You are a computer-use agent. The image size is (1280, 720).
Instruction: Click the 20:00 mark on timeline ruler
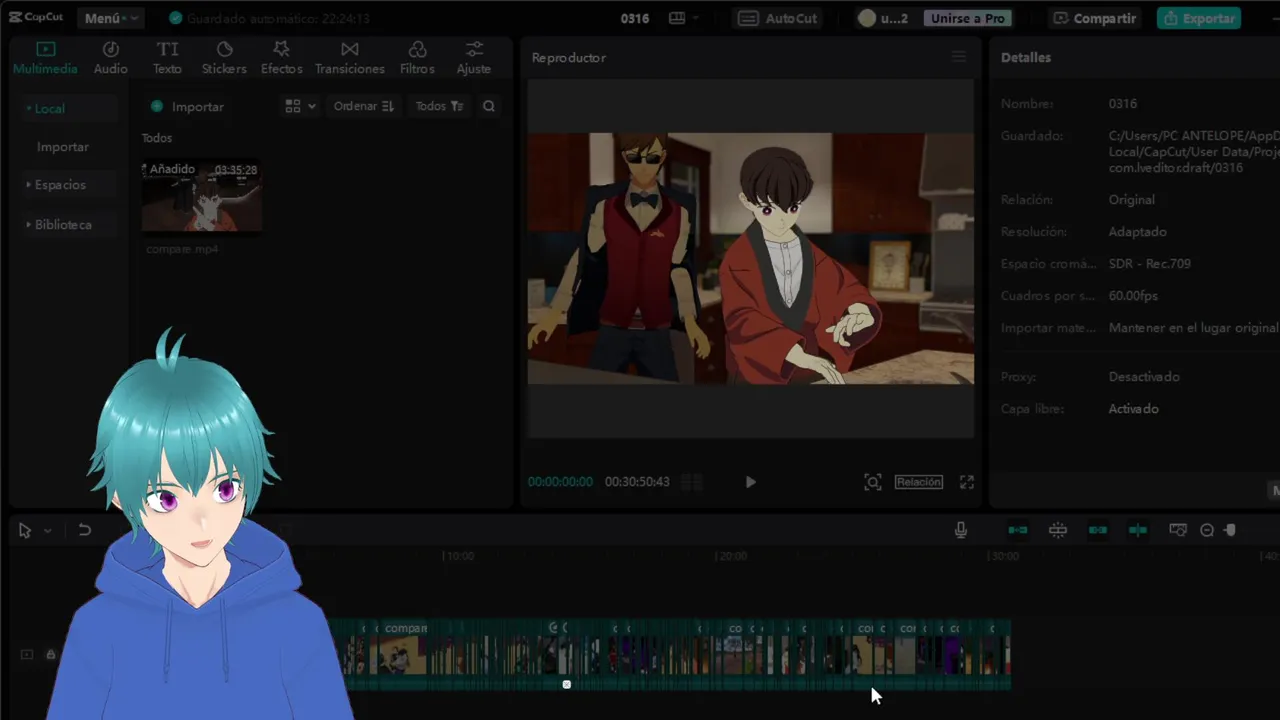(x=732, y=556)
